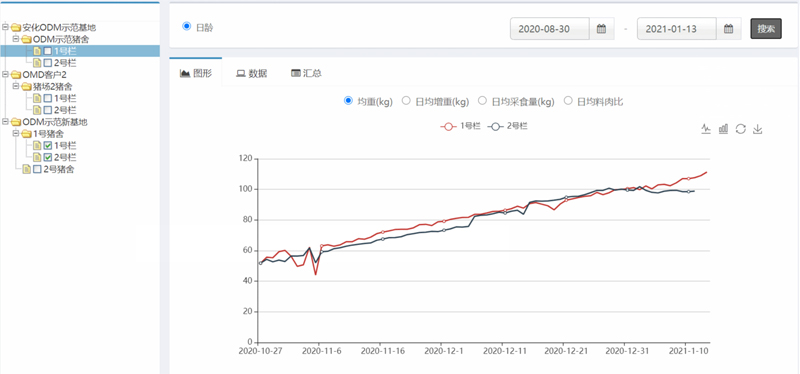Edit start date field 2020-08-30

550,29
